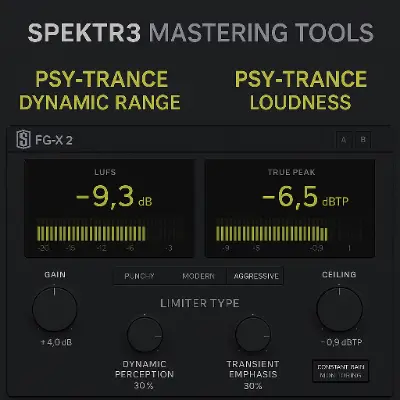Click the True Peak meter bars

(271, 234)
